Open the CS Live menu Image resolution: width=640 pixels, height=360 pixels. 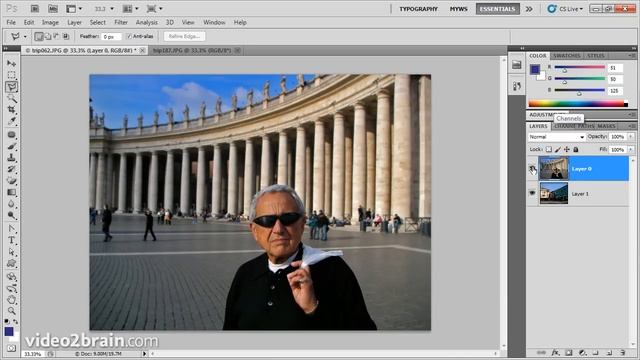click(565, 9)
